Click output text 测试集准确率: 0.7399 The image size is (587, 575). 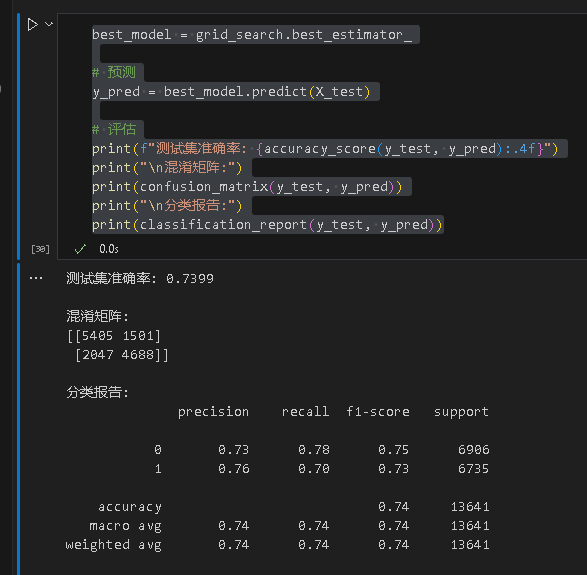point(140,279)
